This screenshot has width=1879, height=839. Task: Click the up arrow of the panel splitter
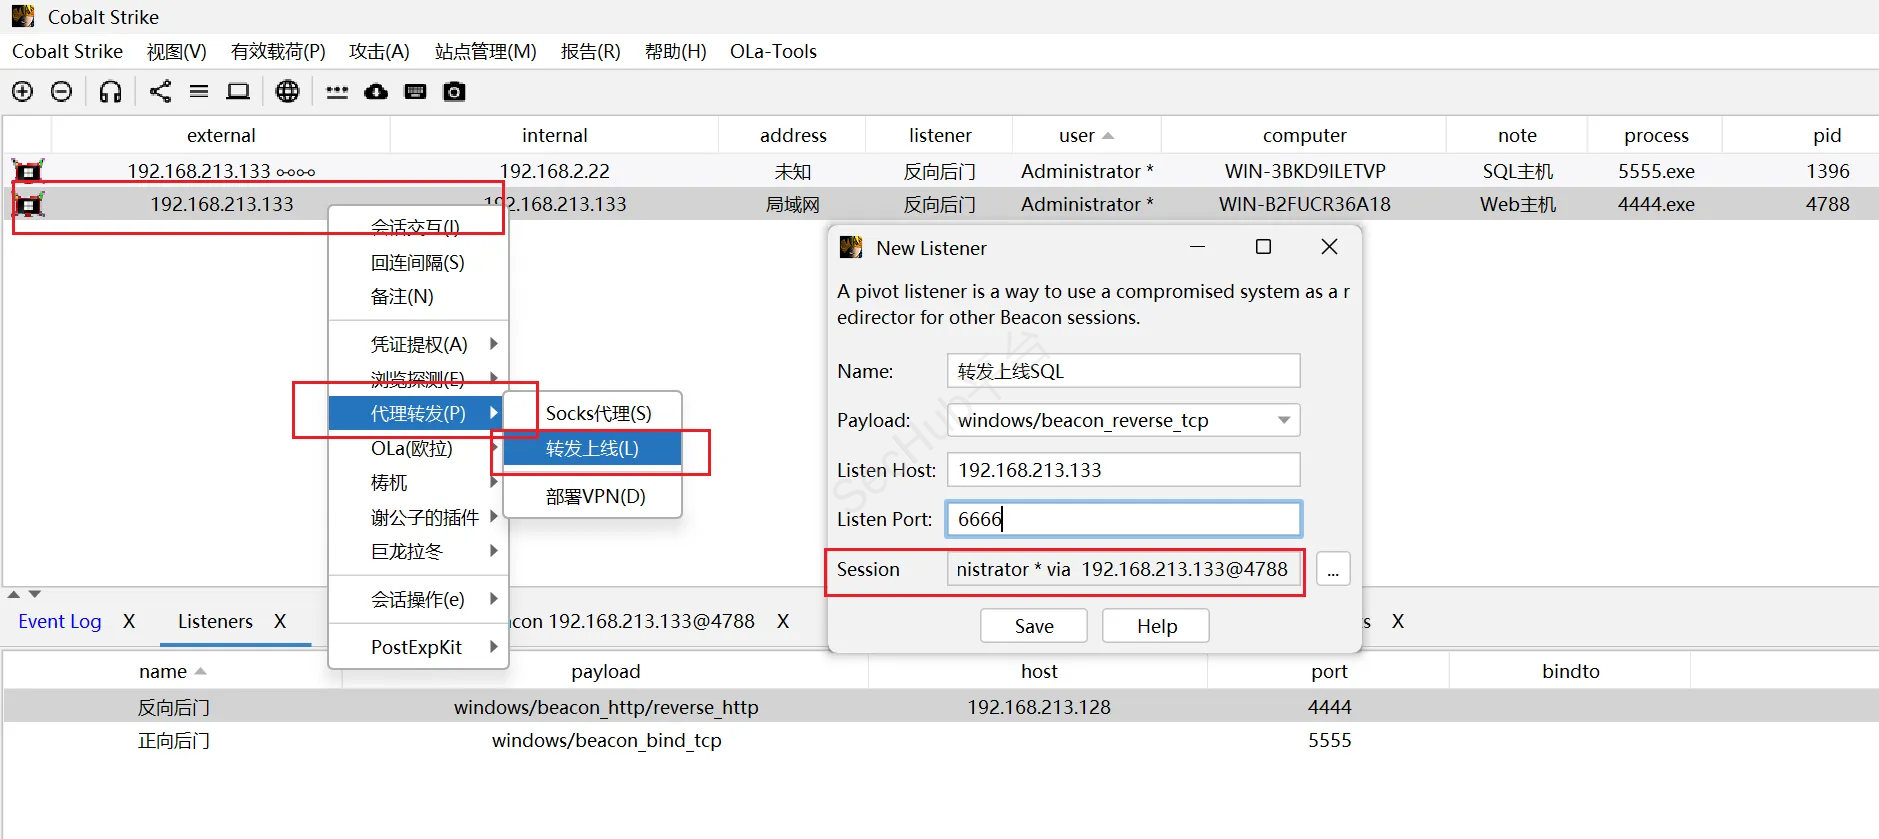pyautogui.click(x=14, y=594)
